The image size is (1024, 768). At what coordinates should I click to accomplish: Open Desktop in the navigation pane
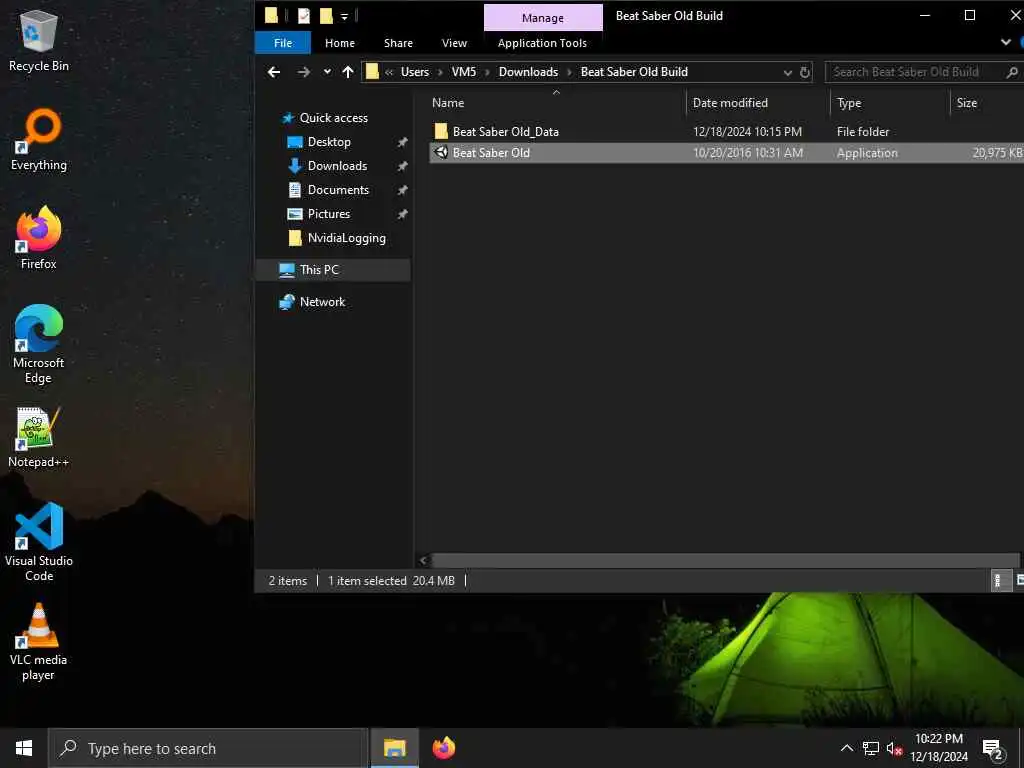pyautogui.click(x=328, y=142)
